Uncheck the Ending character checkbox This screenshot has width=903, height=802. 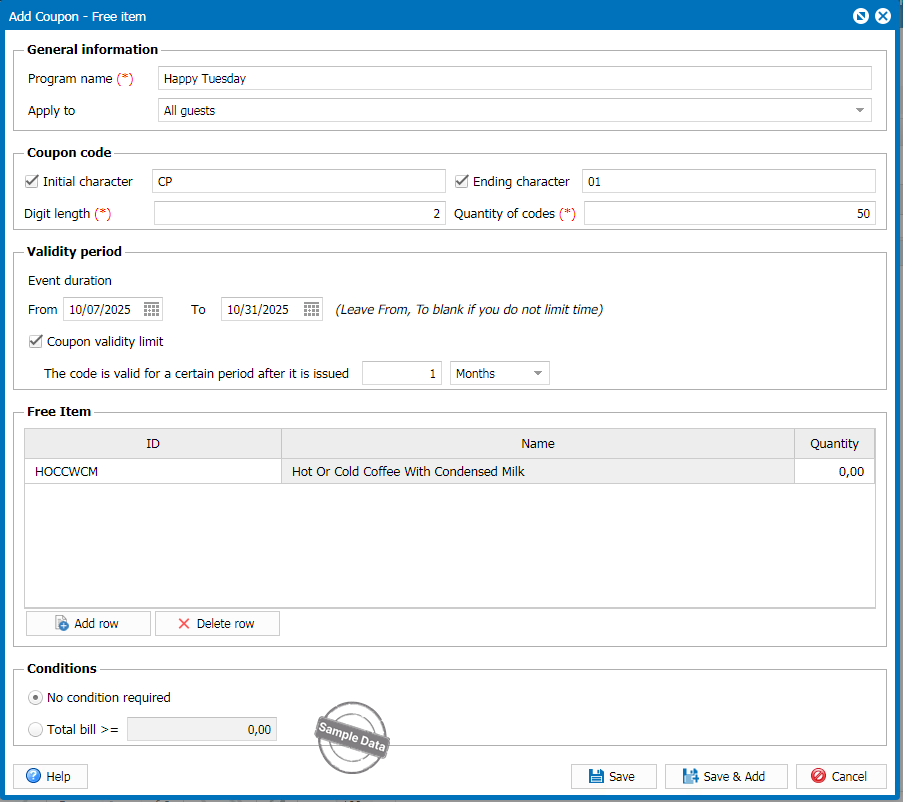coord(462,181)
